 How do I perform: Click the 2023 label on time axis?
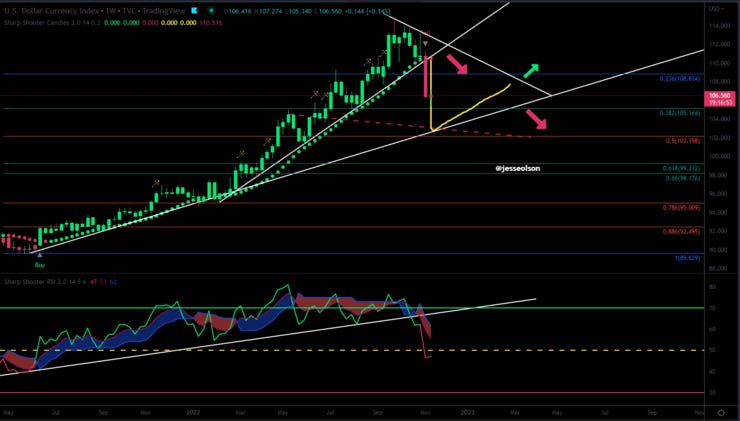pyautogui.click(x=467, y=412)
